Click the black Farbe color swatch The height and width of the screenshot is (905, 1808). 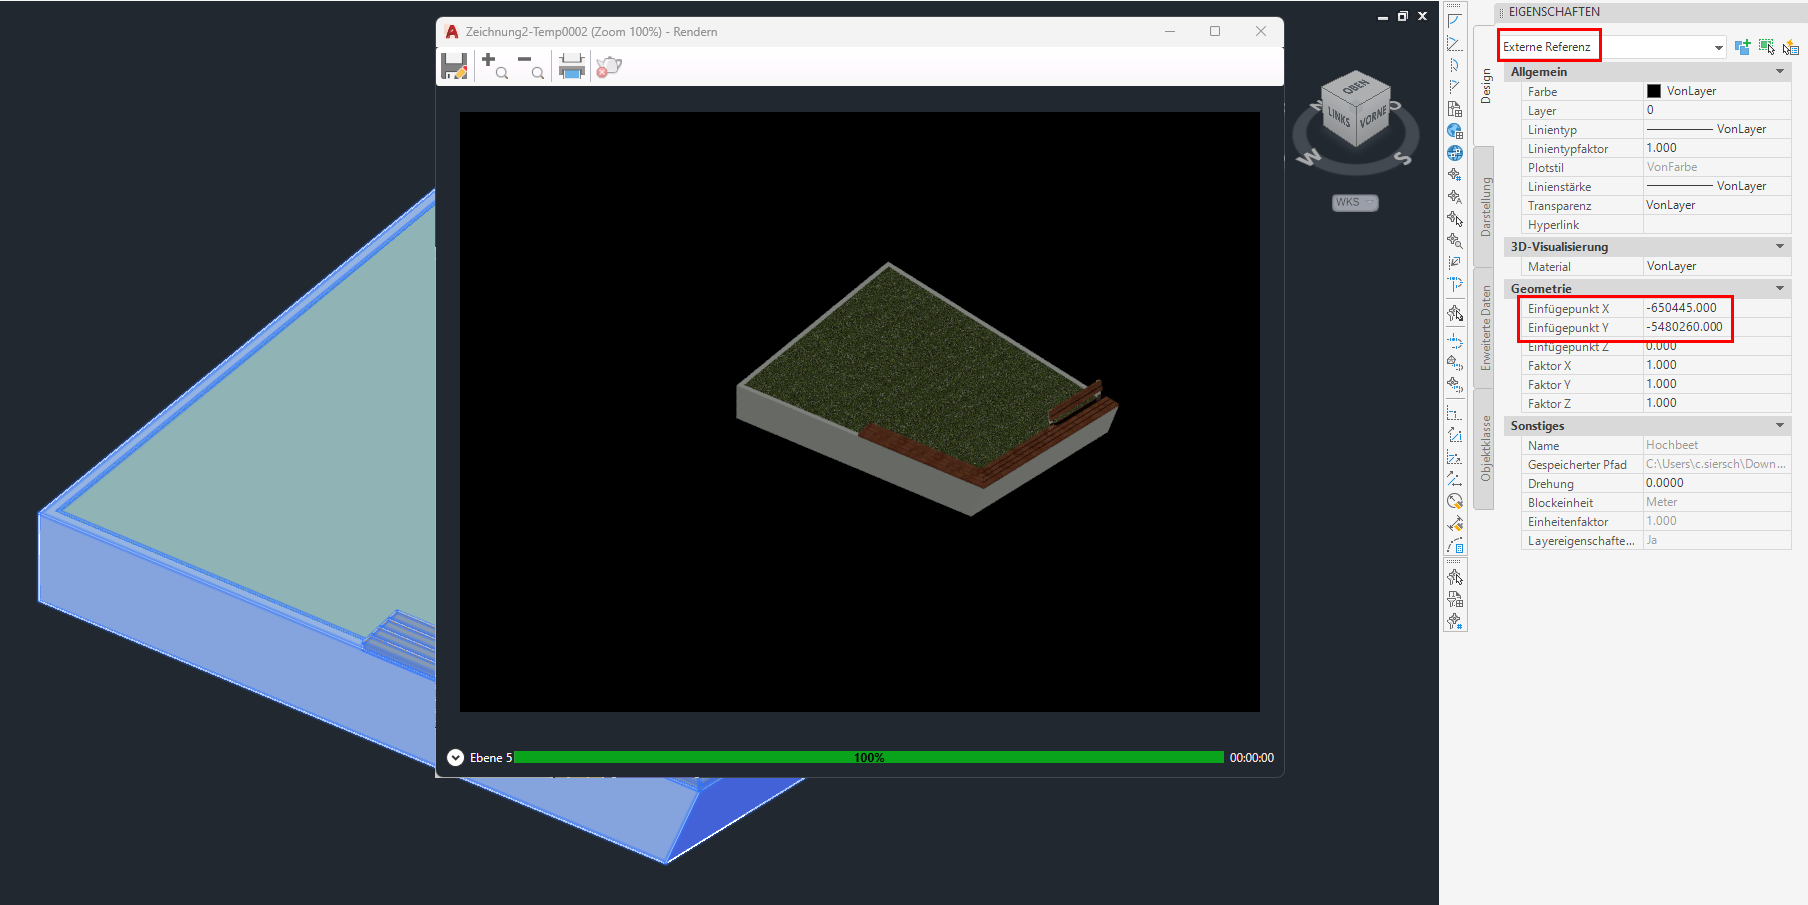click(x=1654, y=91)
